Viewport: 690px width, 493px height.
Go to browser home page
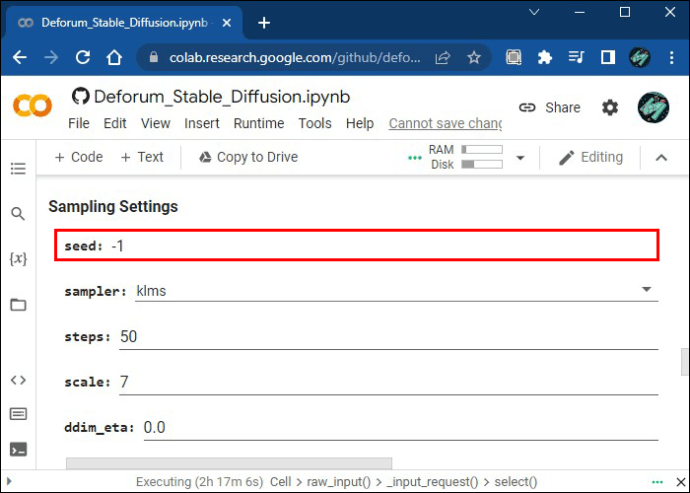click(114, 57)
